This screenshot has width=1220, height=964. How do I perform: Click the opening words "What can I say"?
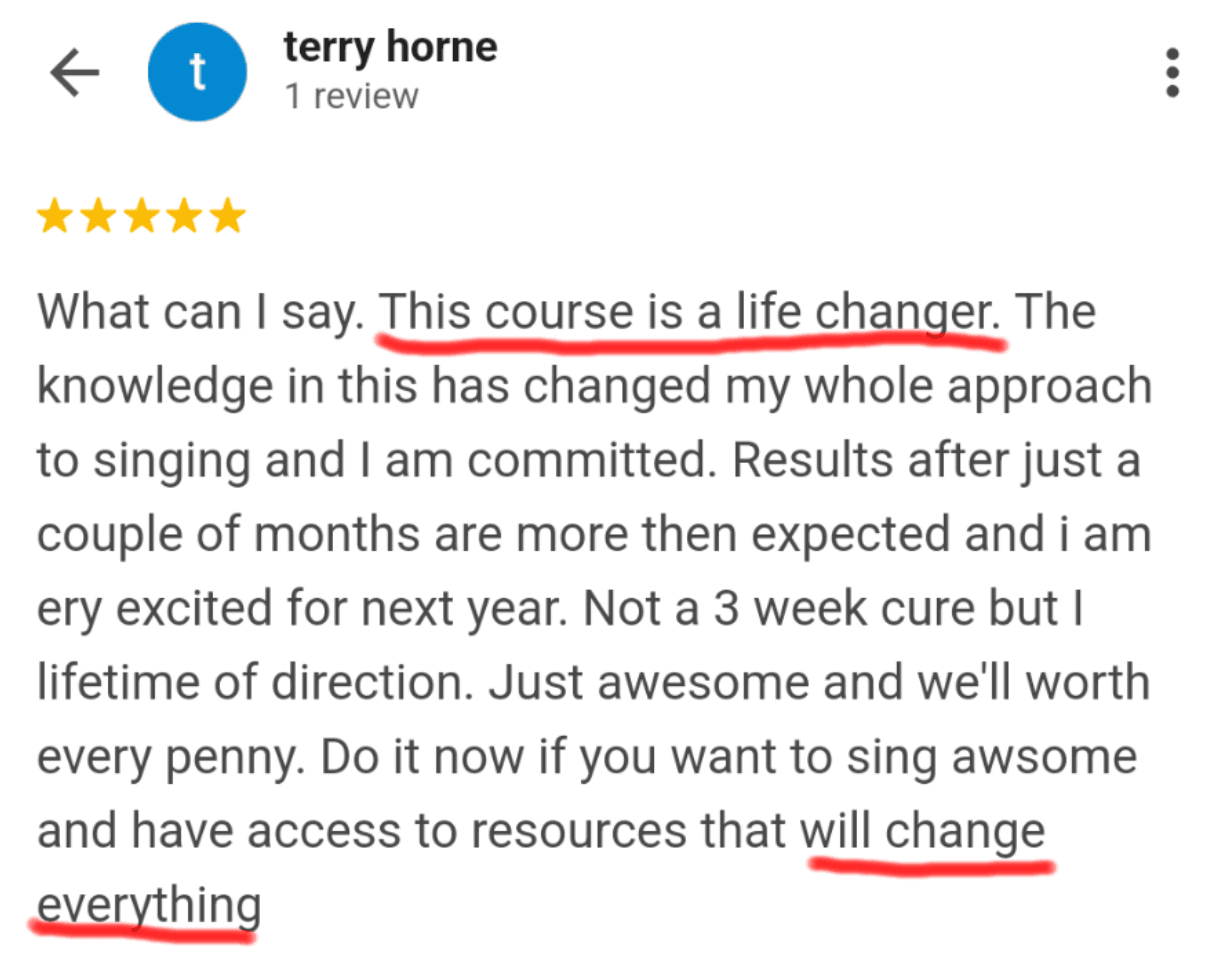tap(201, 313)
